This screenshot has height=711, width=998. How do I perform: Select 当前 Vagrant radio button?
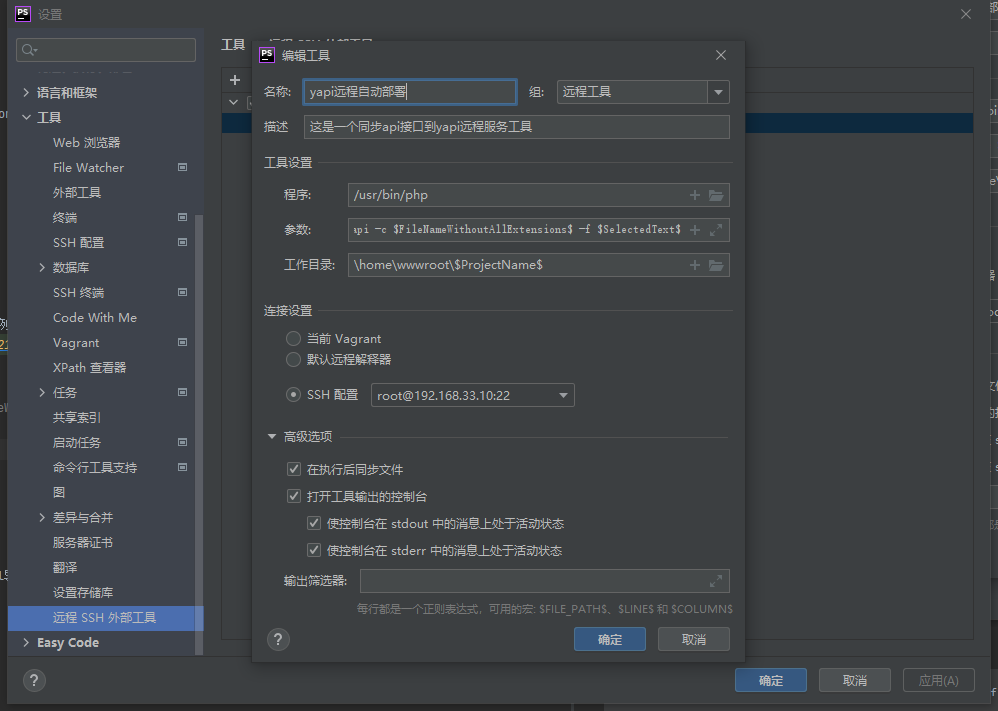pos(293,339)
